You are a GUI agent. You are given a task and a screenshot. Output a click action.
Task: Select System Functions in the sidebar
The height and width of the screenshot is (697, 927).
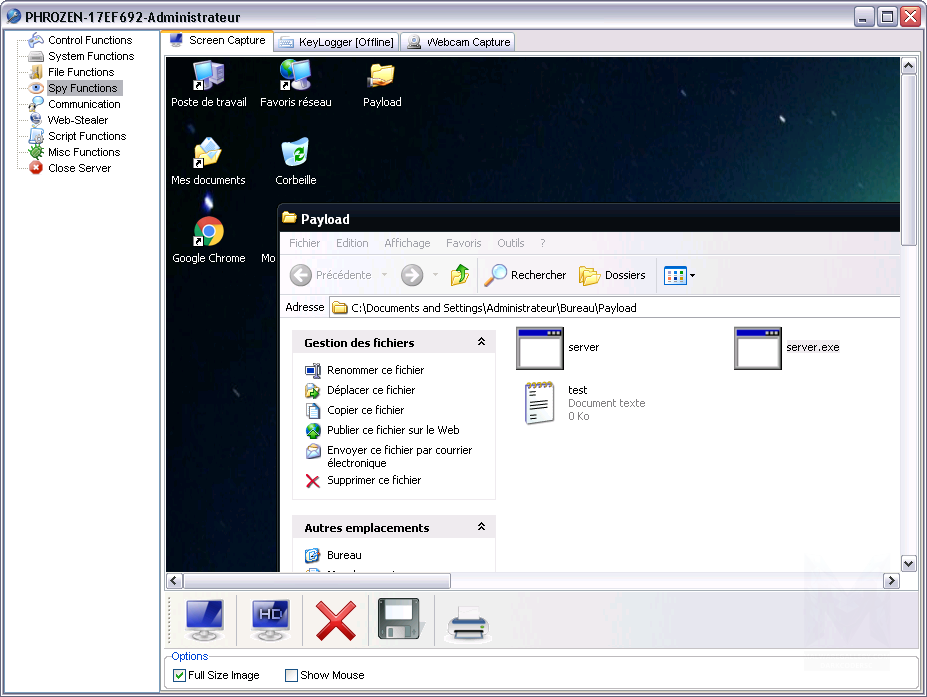click(x=91, y=56)
